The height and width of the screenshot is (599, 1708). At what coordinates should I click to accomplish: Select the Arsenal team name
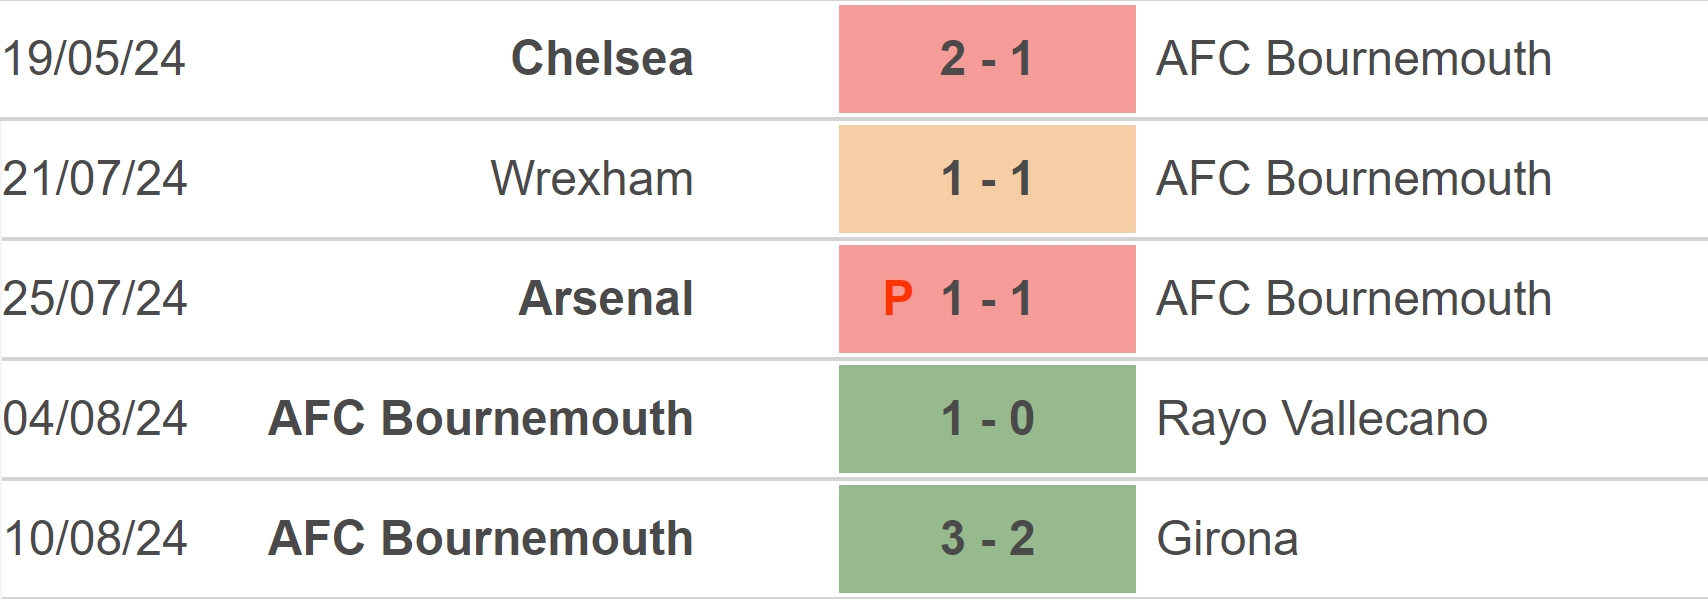click(605, 299)
